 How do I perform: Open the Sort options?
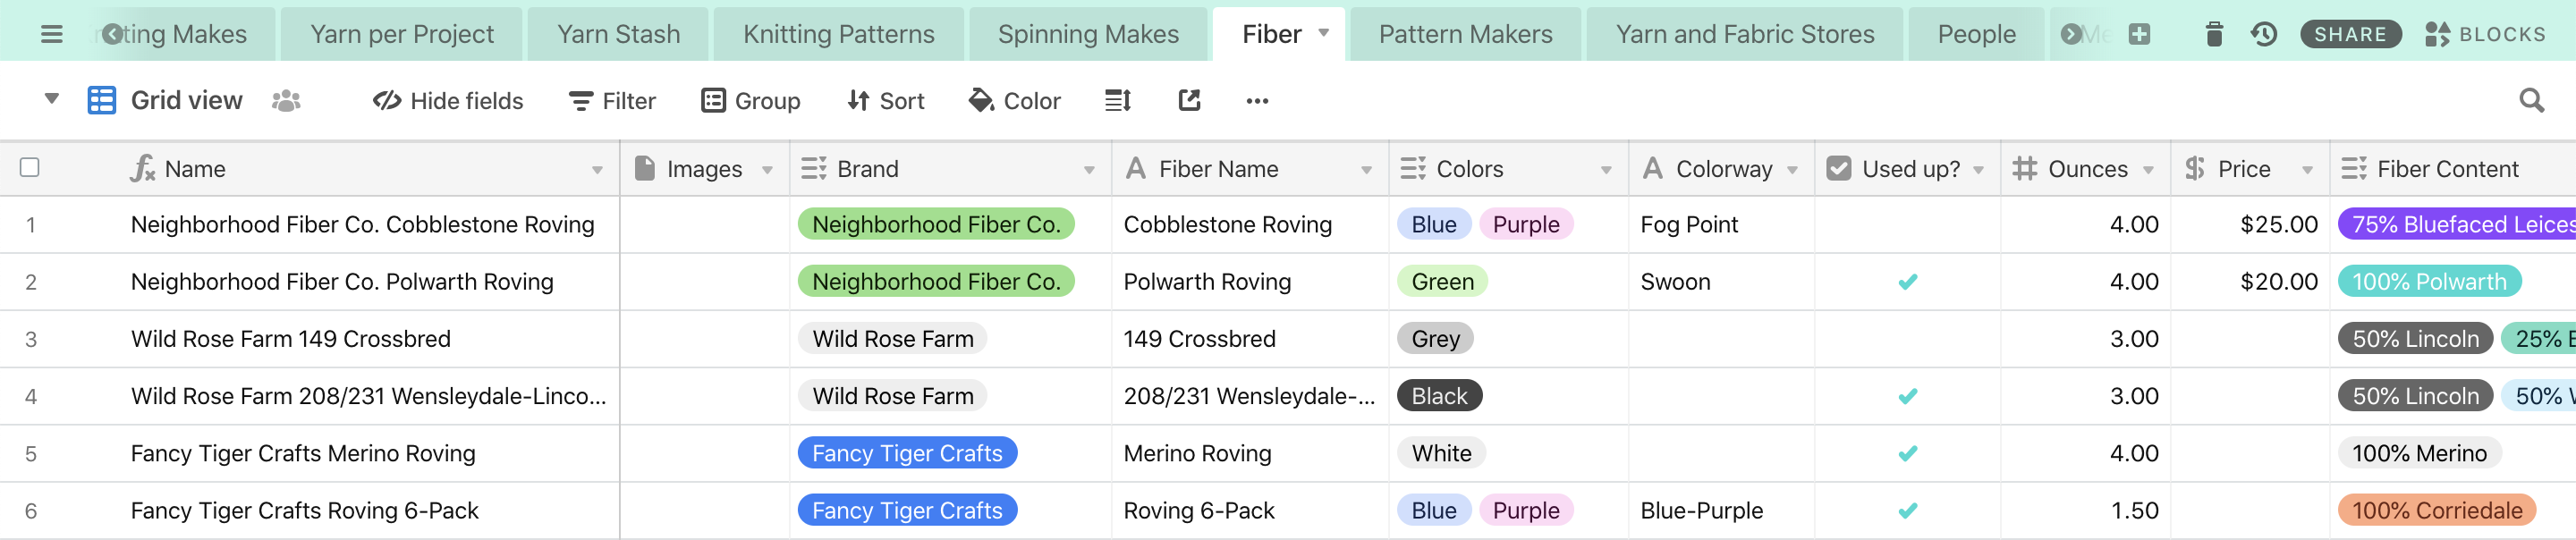click(x=885, y=100)
